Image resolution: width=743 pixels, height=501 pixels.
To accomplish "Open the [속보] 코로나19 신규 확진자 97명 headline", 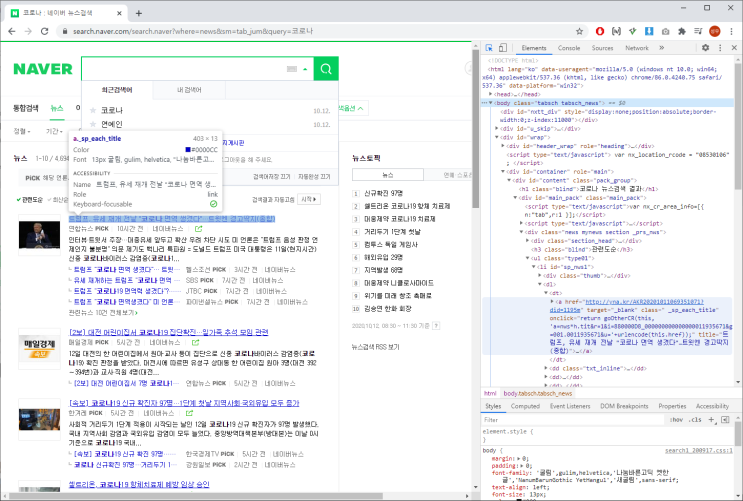I will (184, 403).
